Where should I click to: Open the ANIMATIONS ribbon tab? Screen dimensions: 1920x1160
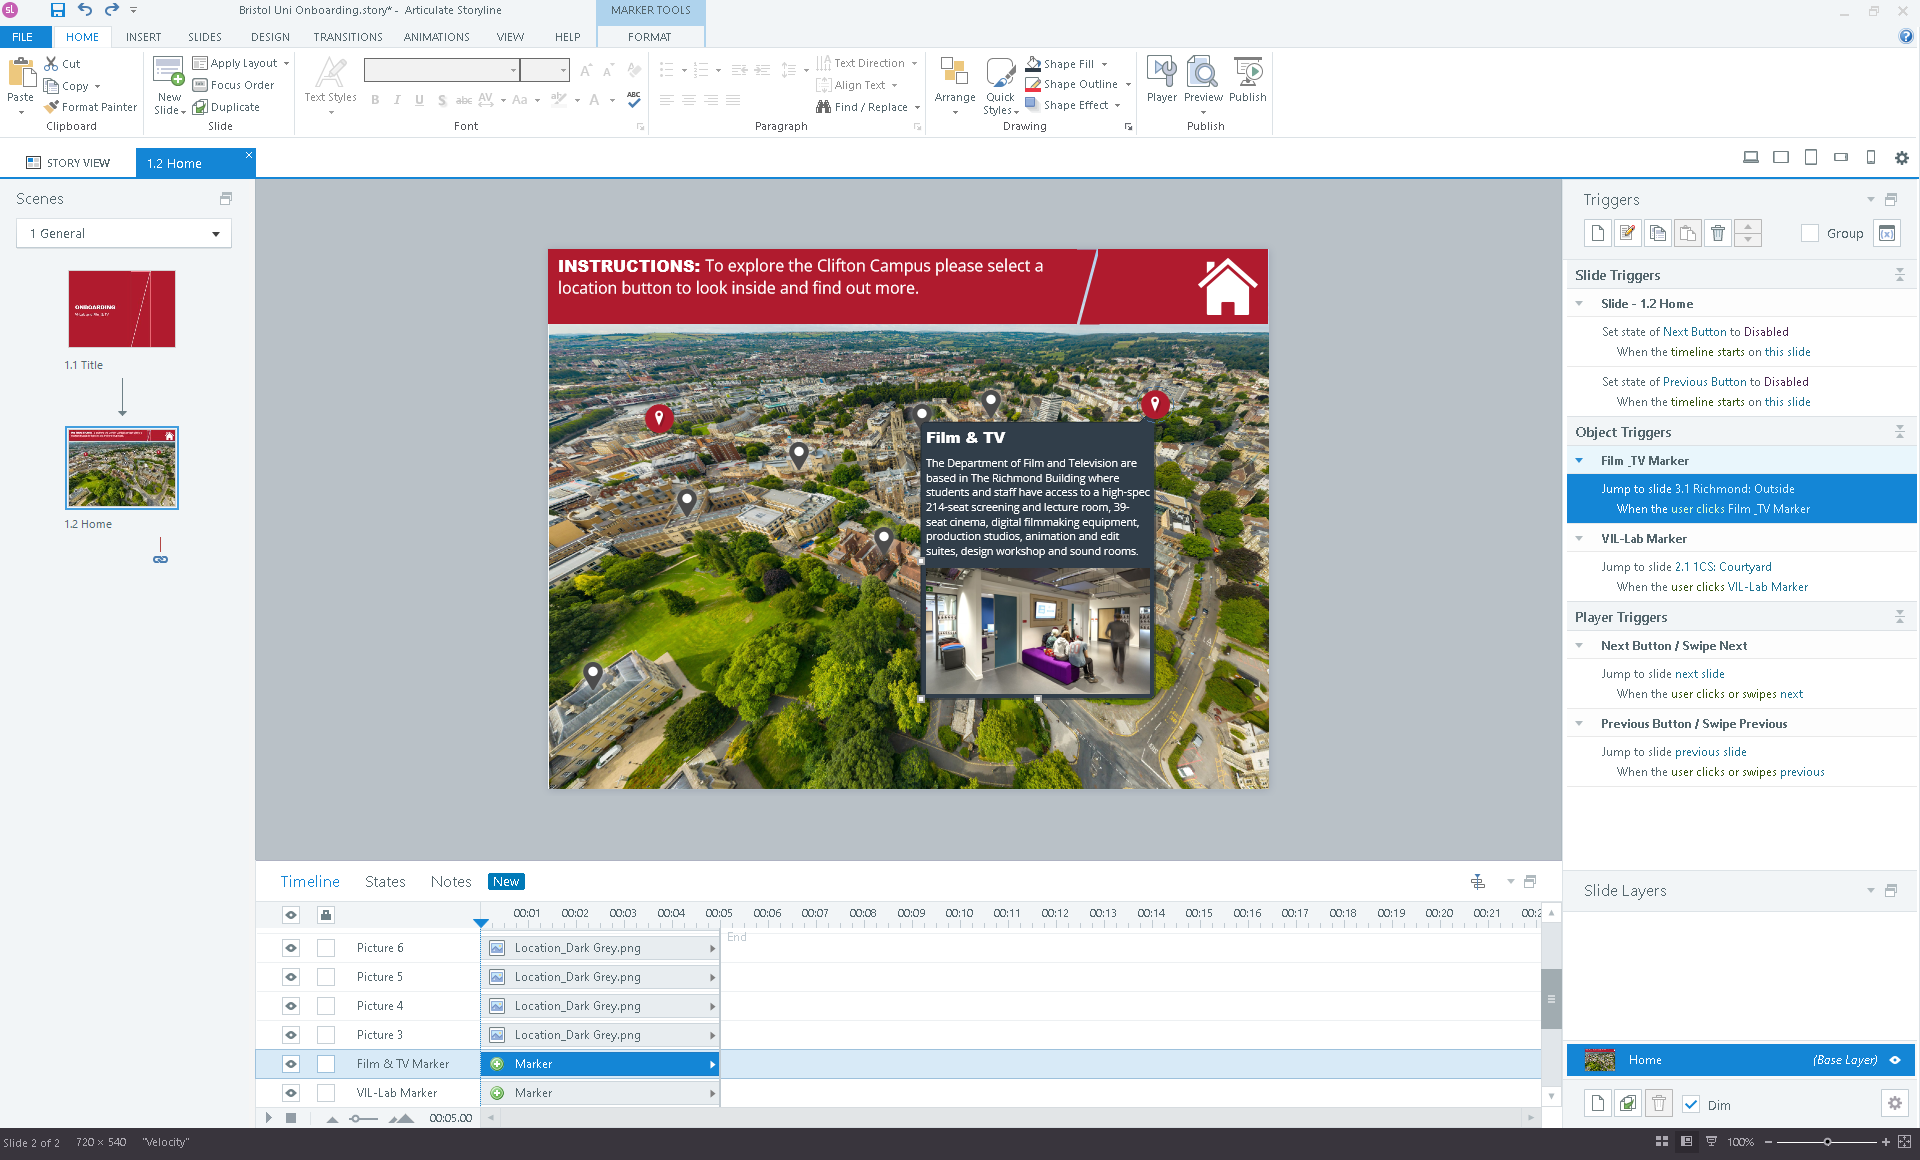tap(436, 37)
